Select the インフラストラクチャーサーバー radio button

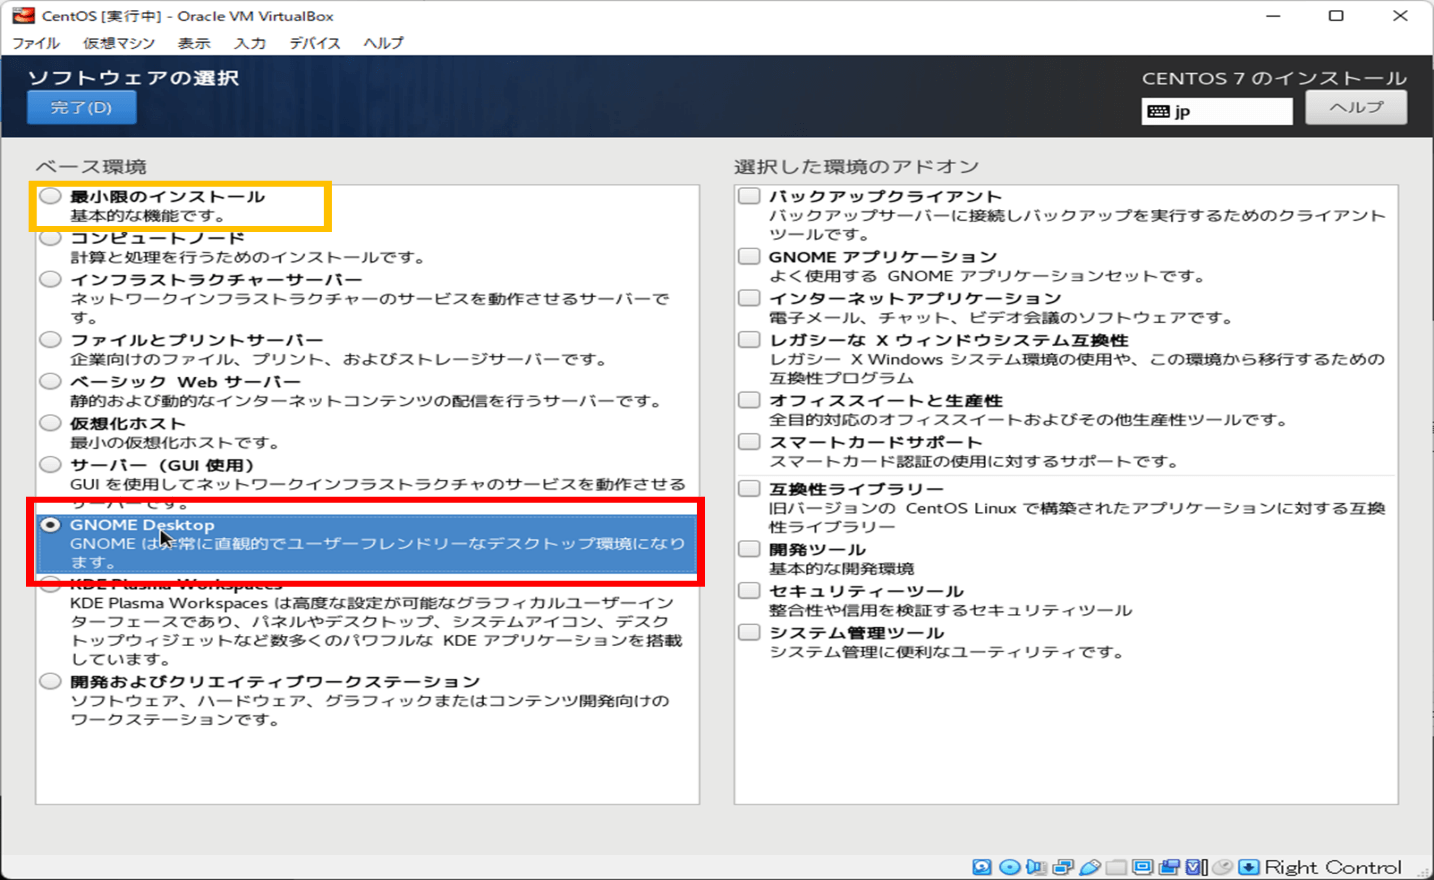[50, 279]
